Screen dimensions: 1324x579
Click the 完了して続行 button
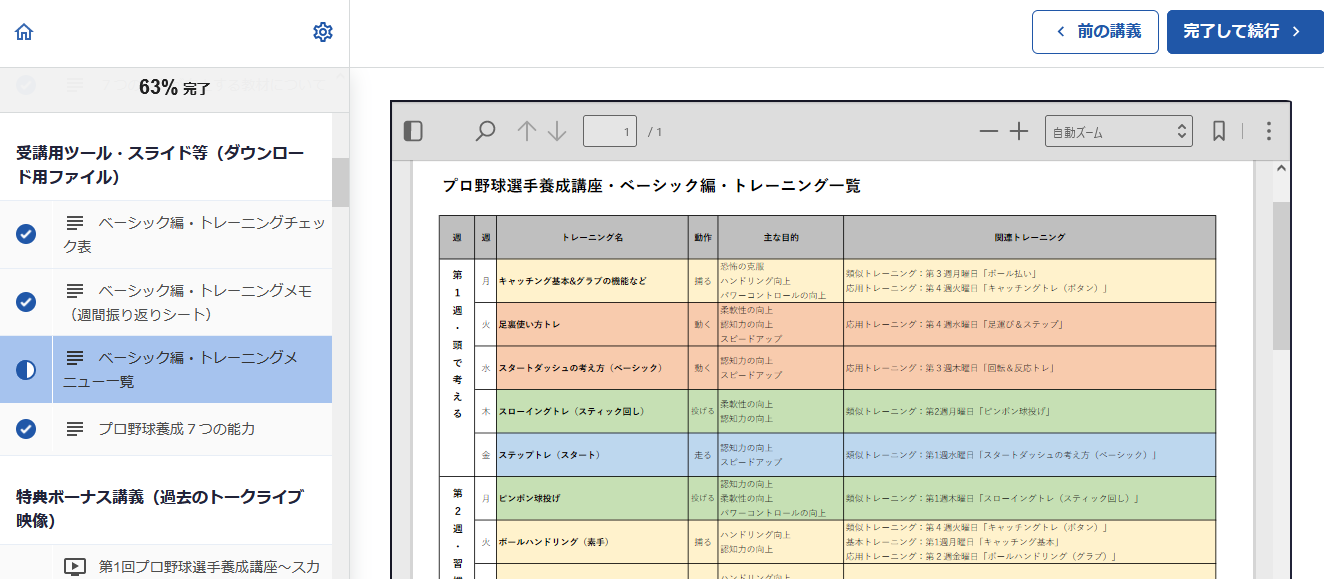(1243, 32)
